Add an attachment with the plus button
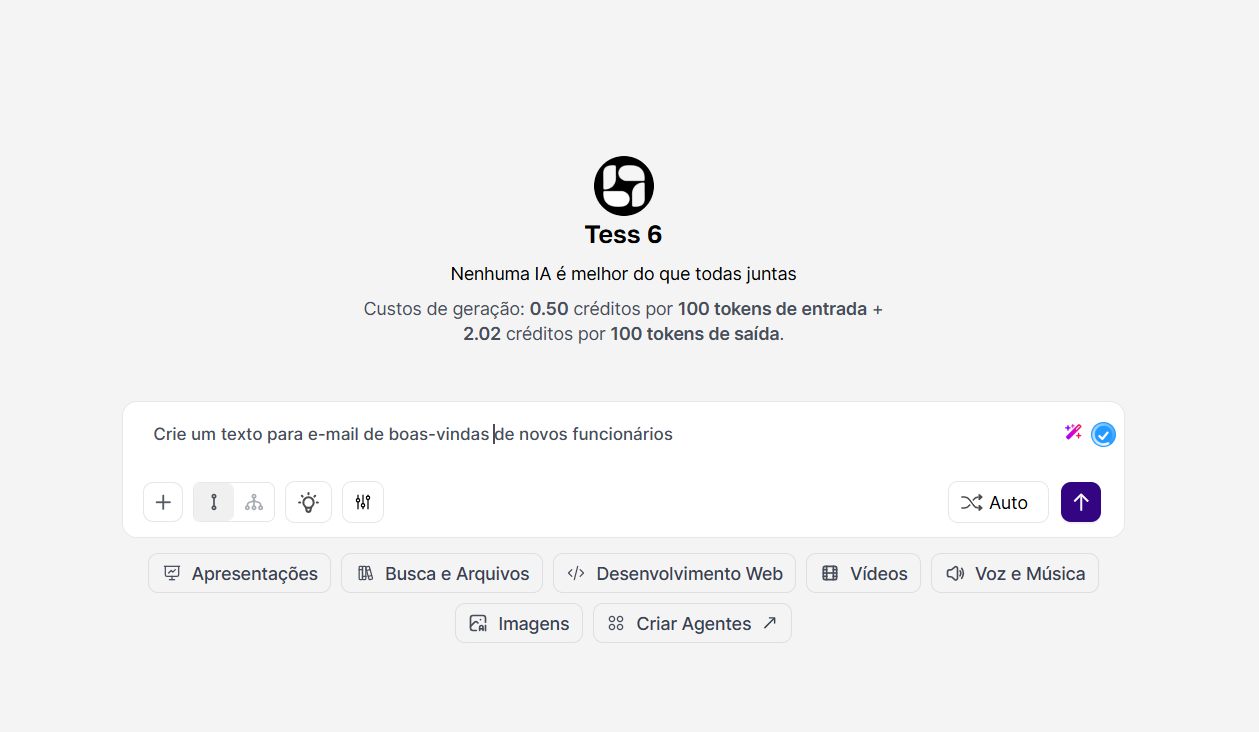Image resolution: width=1259 pixels, height=732 pixels. coord(163,502)
